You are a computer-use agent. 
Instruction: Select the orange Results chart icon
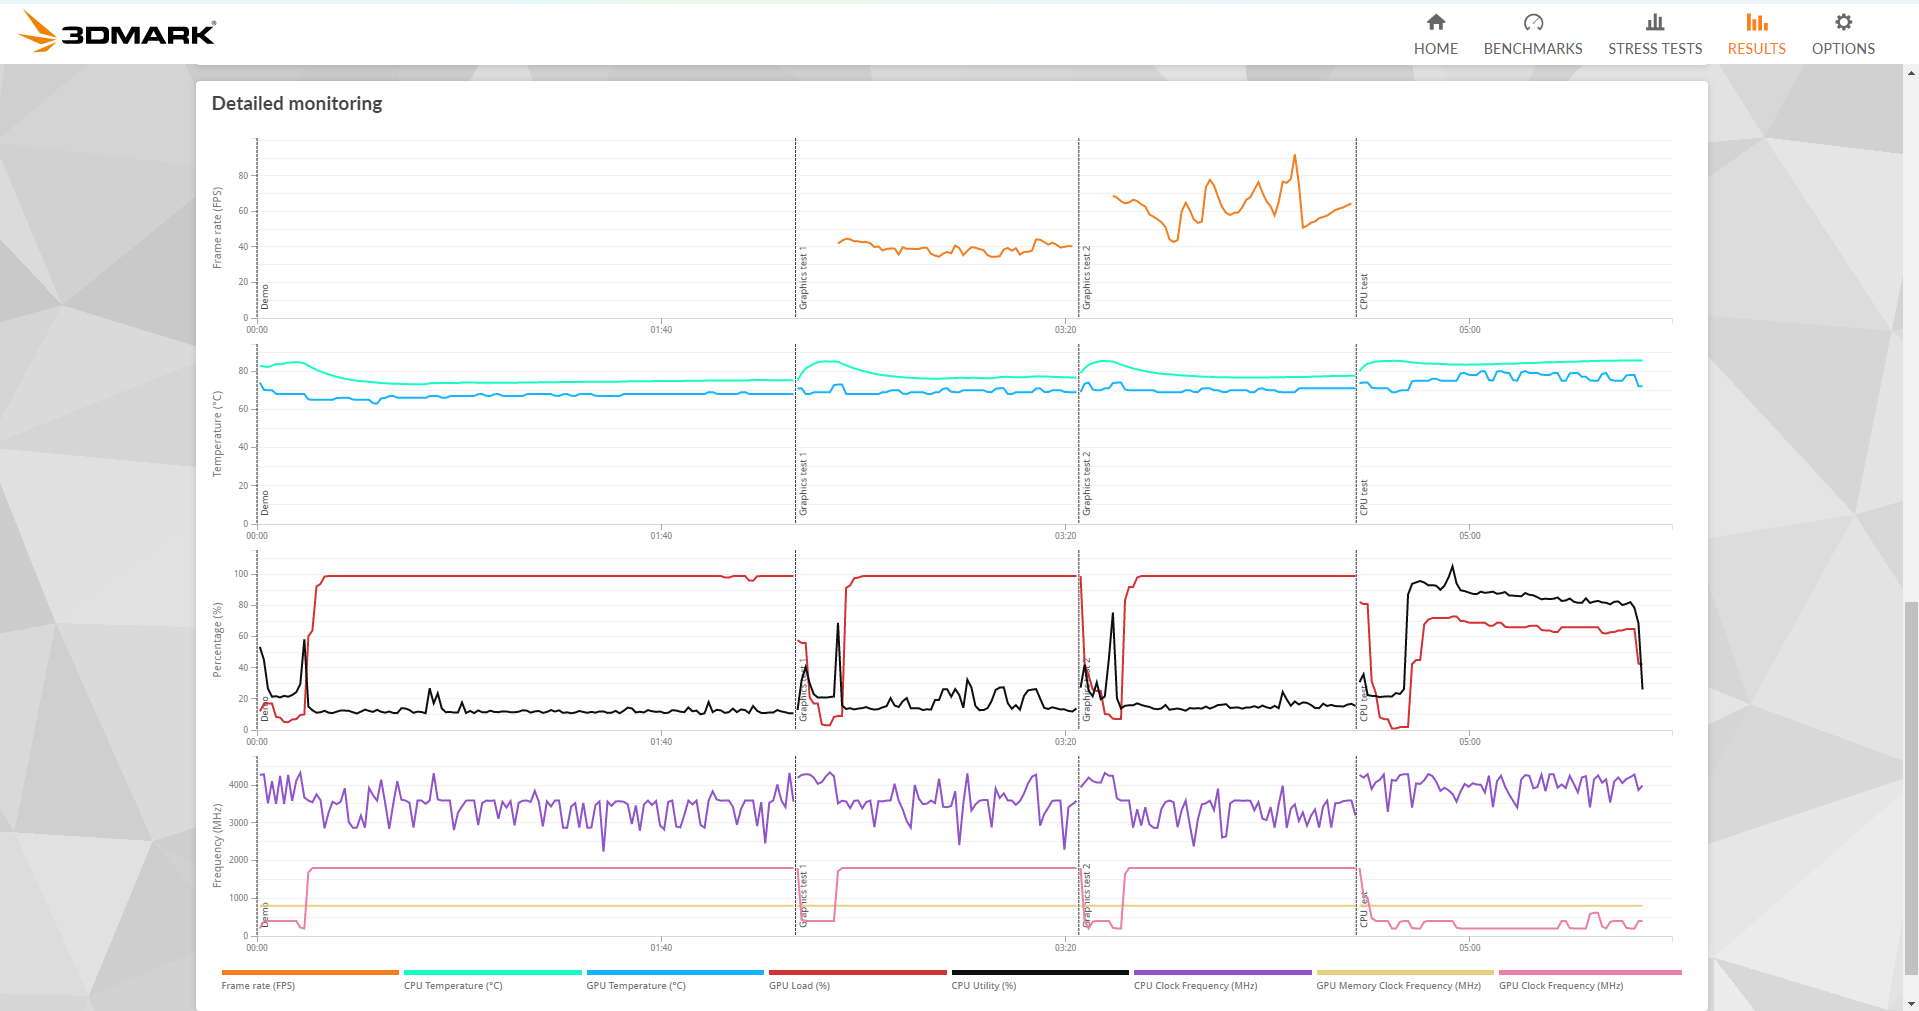(x=1755, y=21)
